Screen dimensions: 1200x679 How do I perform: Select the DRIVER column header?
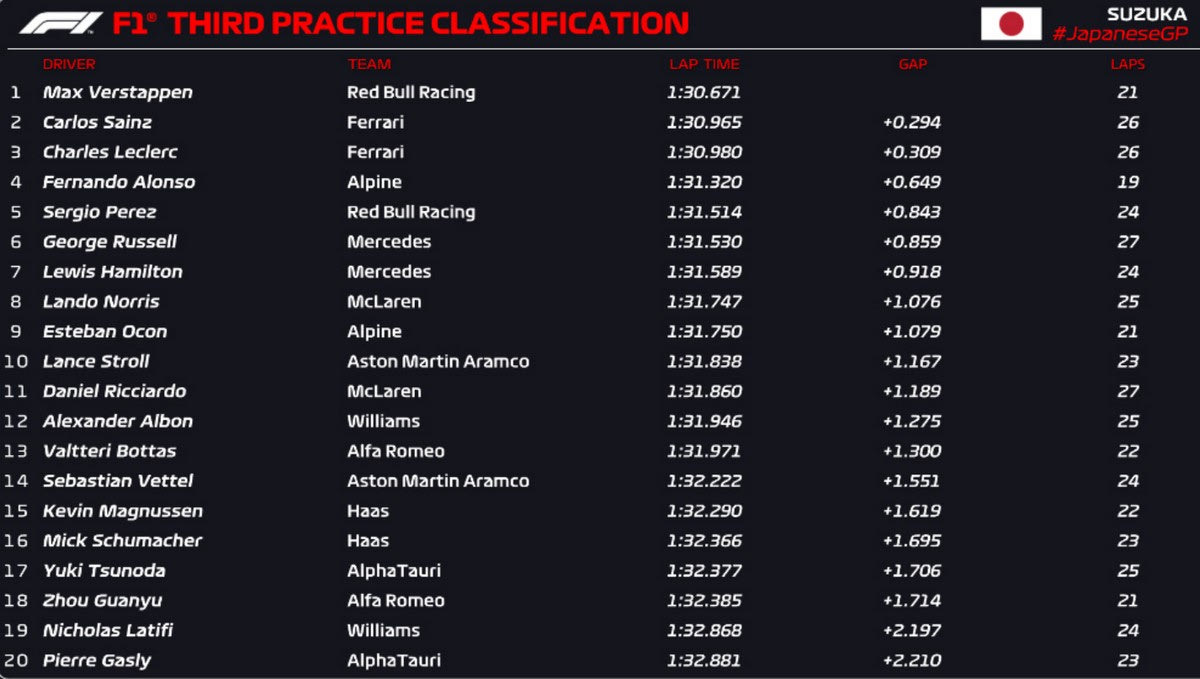coord(69,64)
